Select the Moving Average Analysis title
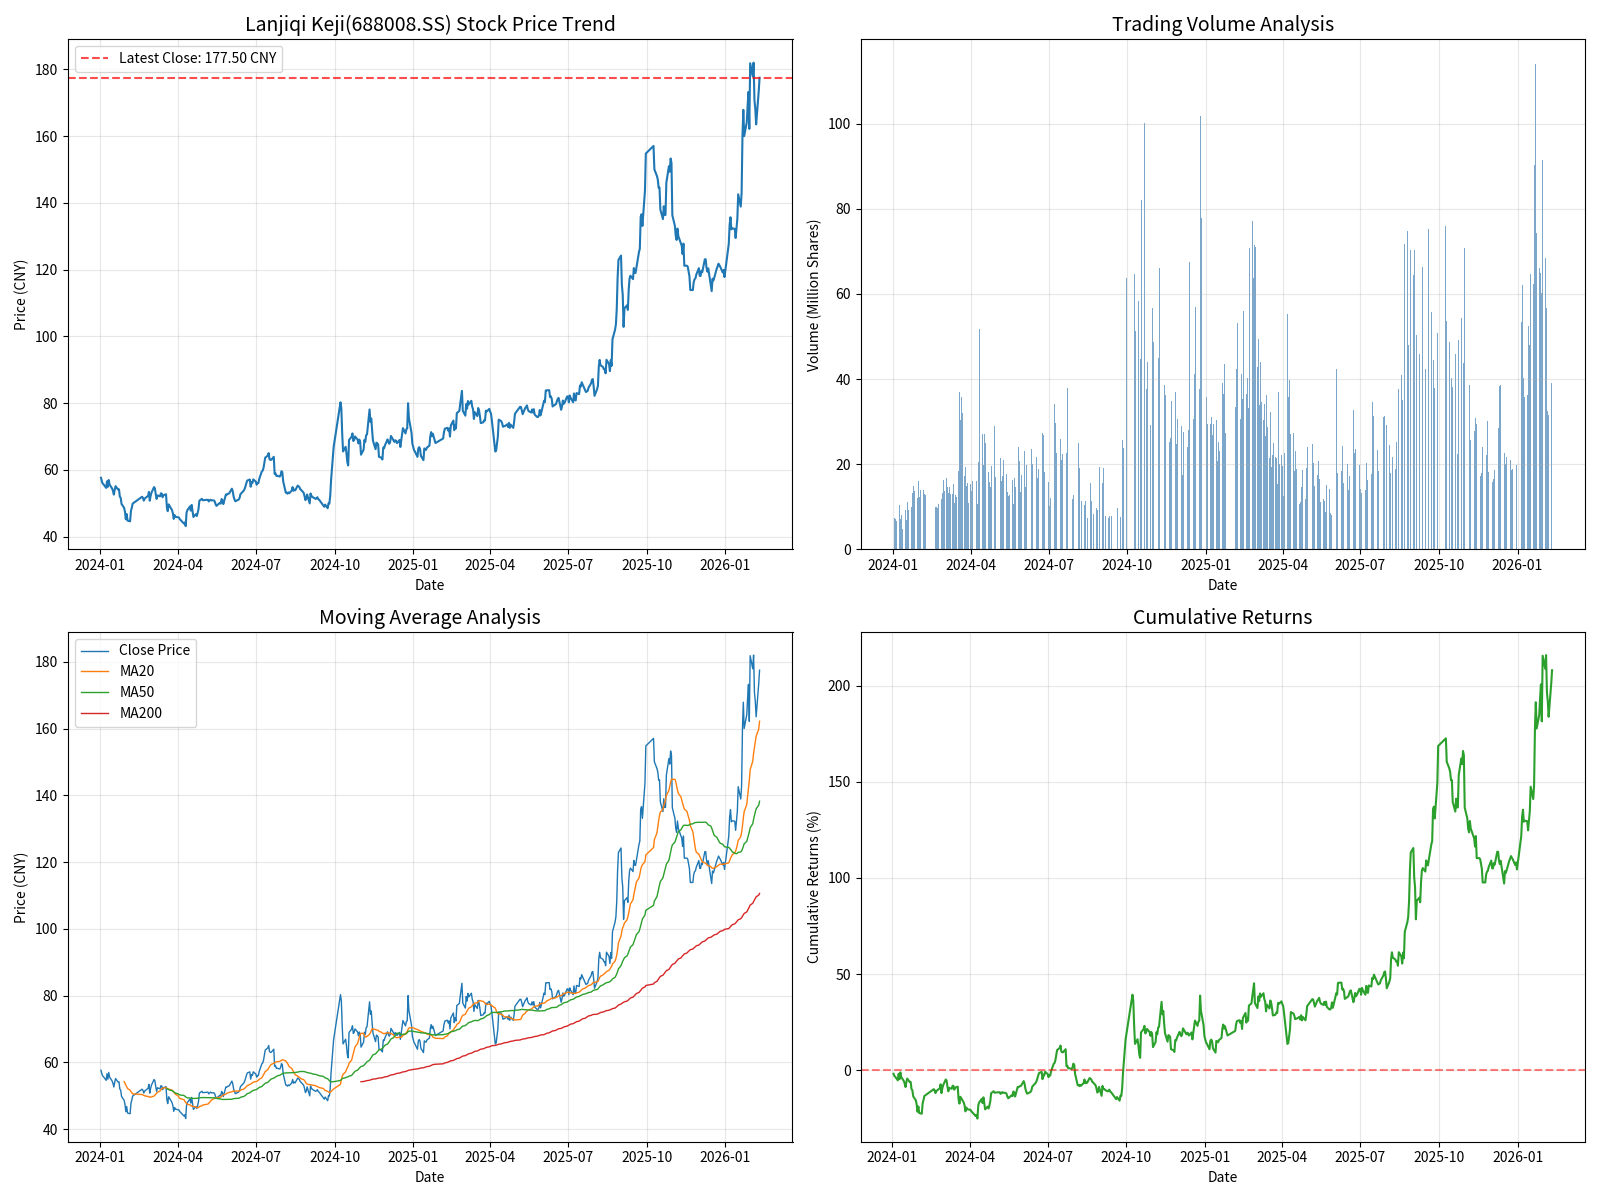This screenshot has height=1200, width=1600. (430, 617)
